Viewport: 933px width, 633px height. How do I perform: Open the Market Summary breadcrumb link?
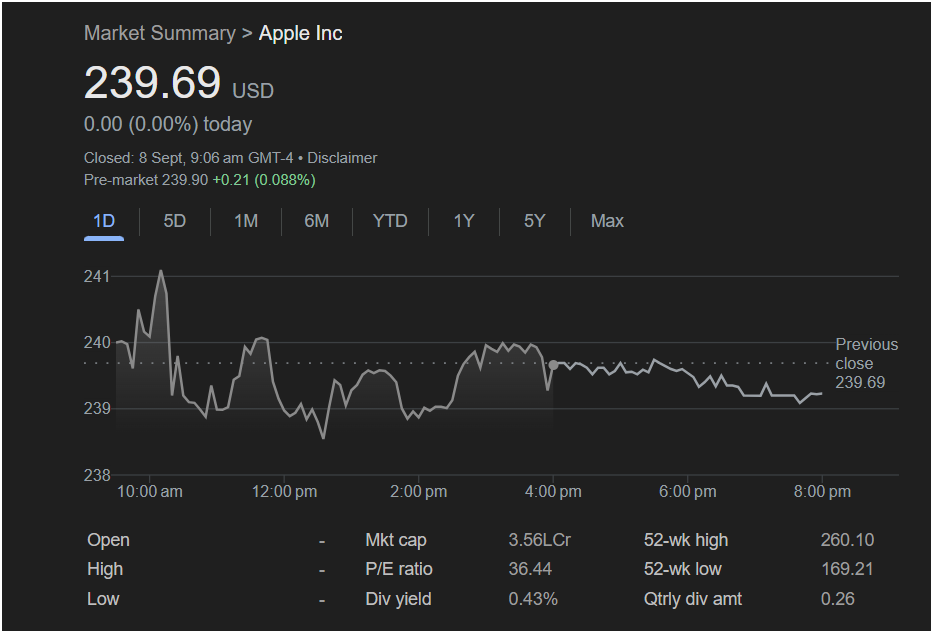click(159, 33)
